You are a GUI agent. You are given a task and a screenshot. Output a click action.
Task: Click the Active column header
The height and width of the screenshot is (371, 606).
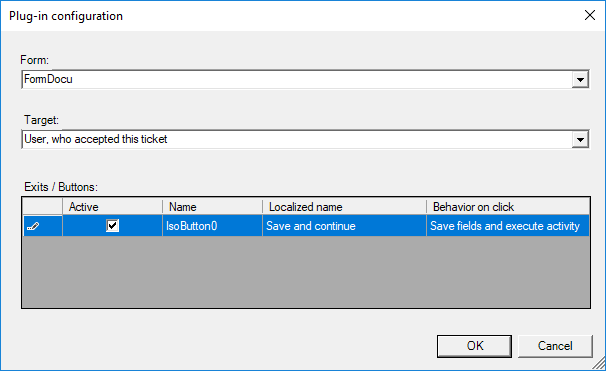112,207
